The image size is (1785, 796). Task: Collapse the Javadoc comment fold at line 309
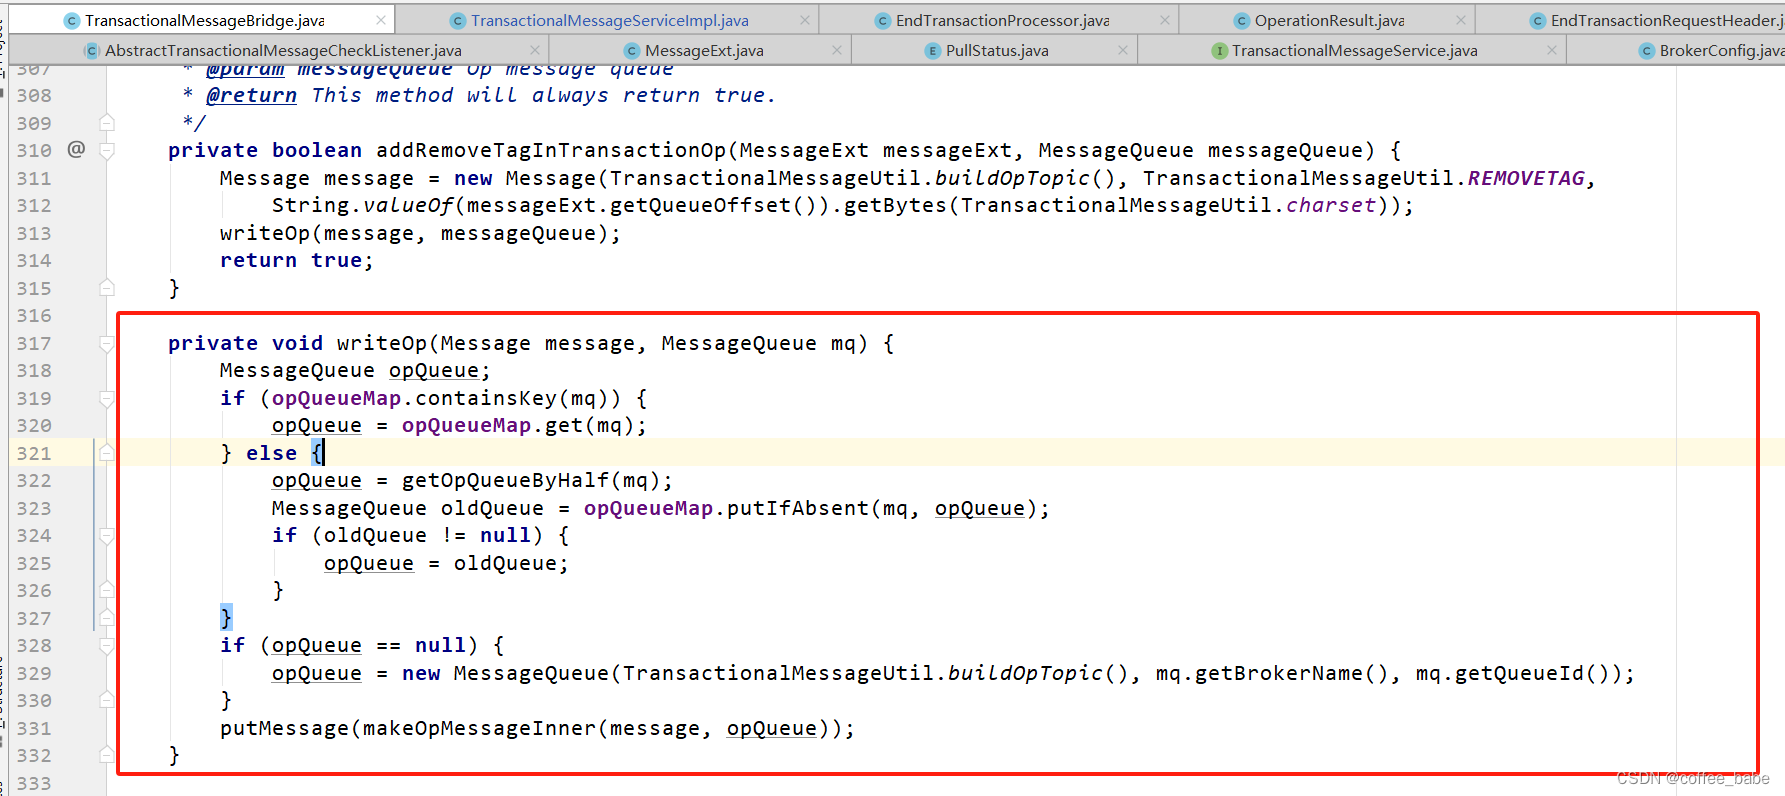coord(107,123)
